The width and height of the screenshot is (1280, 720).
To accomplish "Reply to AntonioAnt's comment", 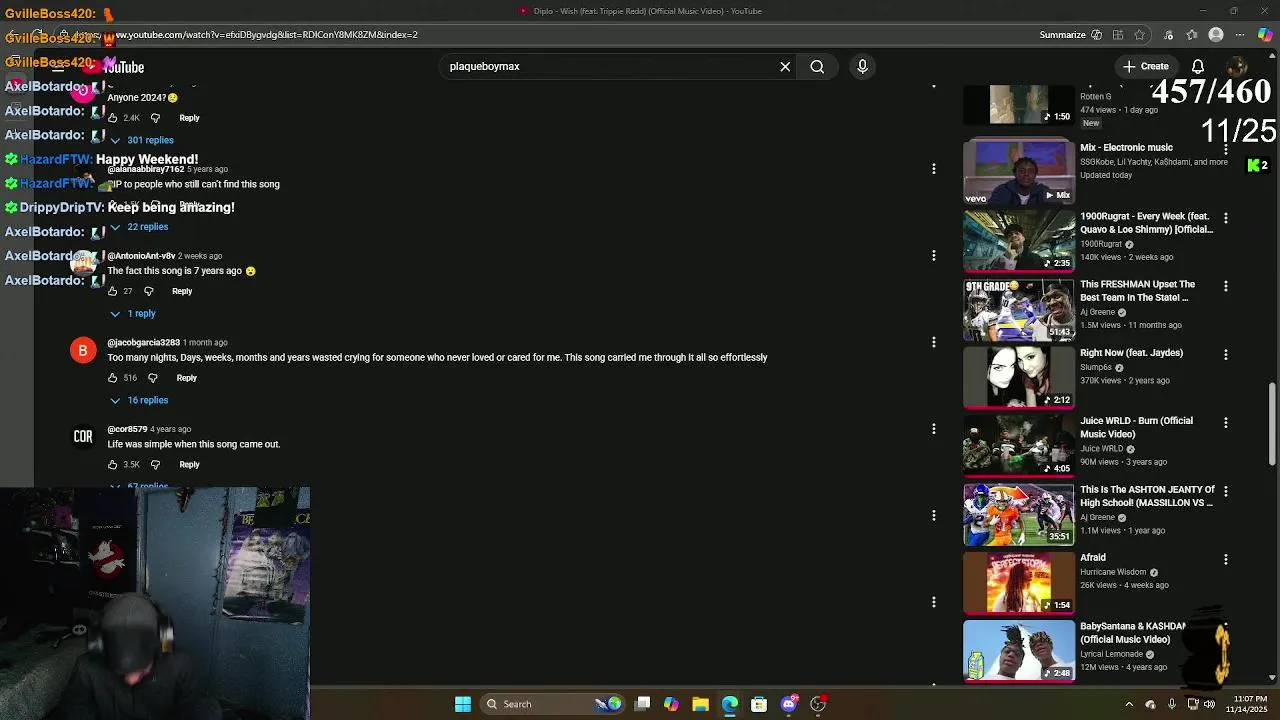I will (182, 291).
